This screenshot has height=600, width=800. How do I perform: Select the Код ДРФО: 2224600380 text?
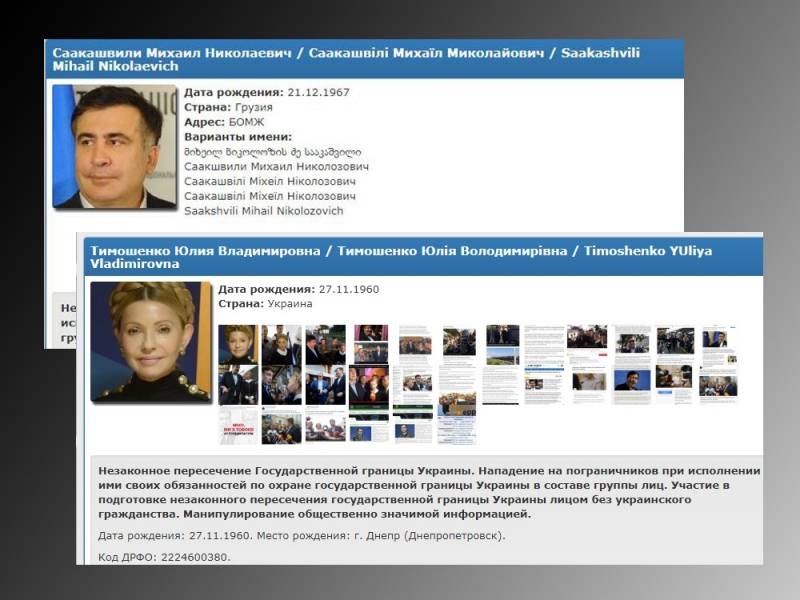[x=164, y=557]
